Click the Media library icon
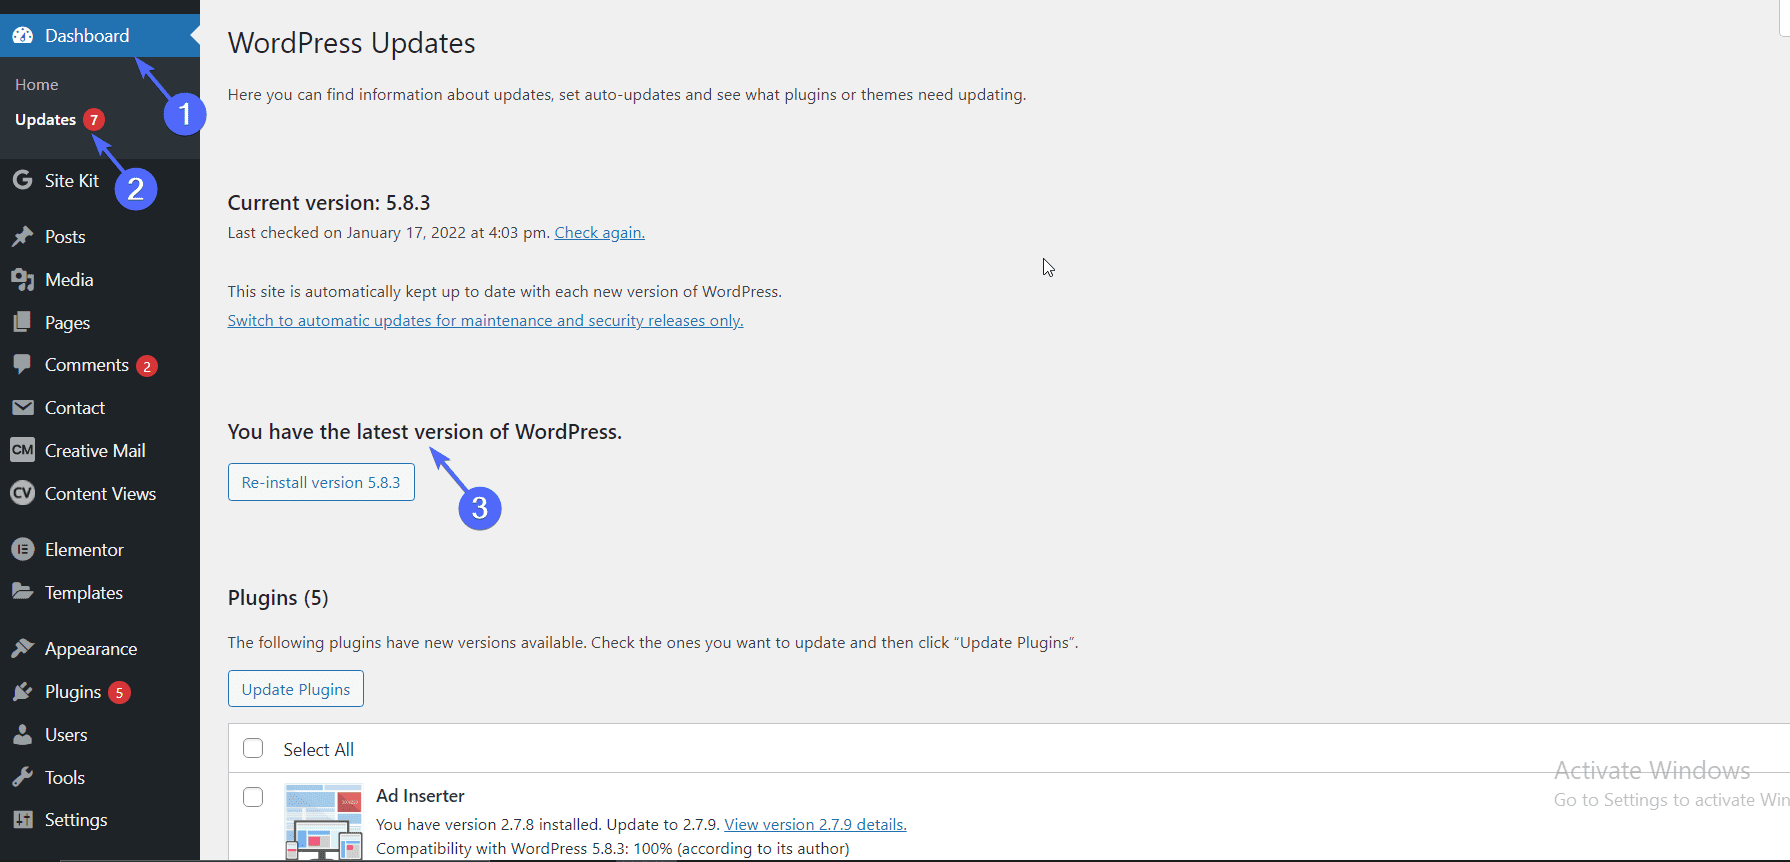Viewport: 1790px width, 862px height. 22,280
